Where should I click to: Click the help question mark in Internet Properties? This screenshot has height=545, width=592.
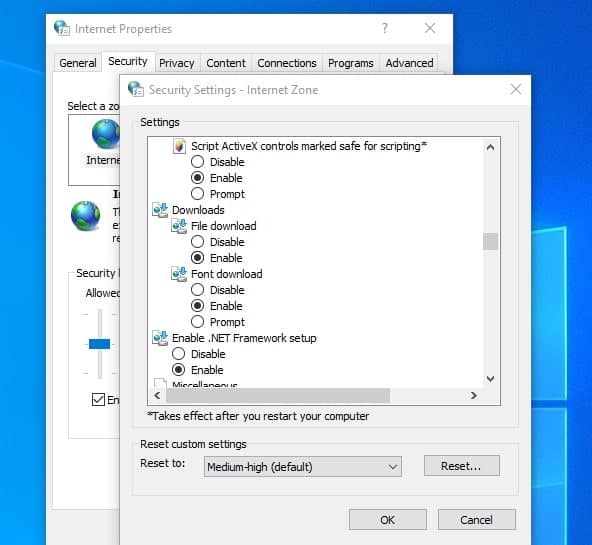385,28
